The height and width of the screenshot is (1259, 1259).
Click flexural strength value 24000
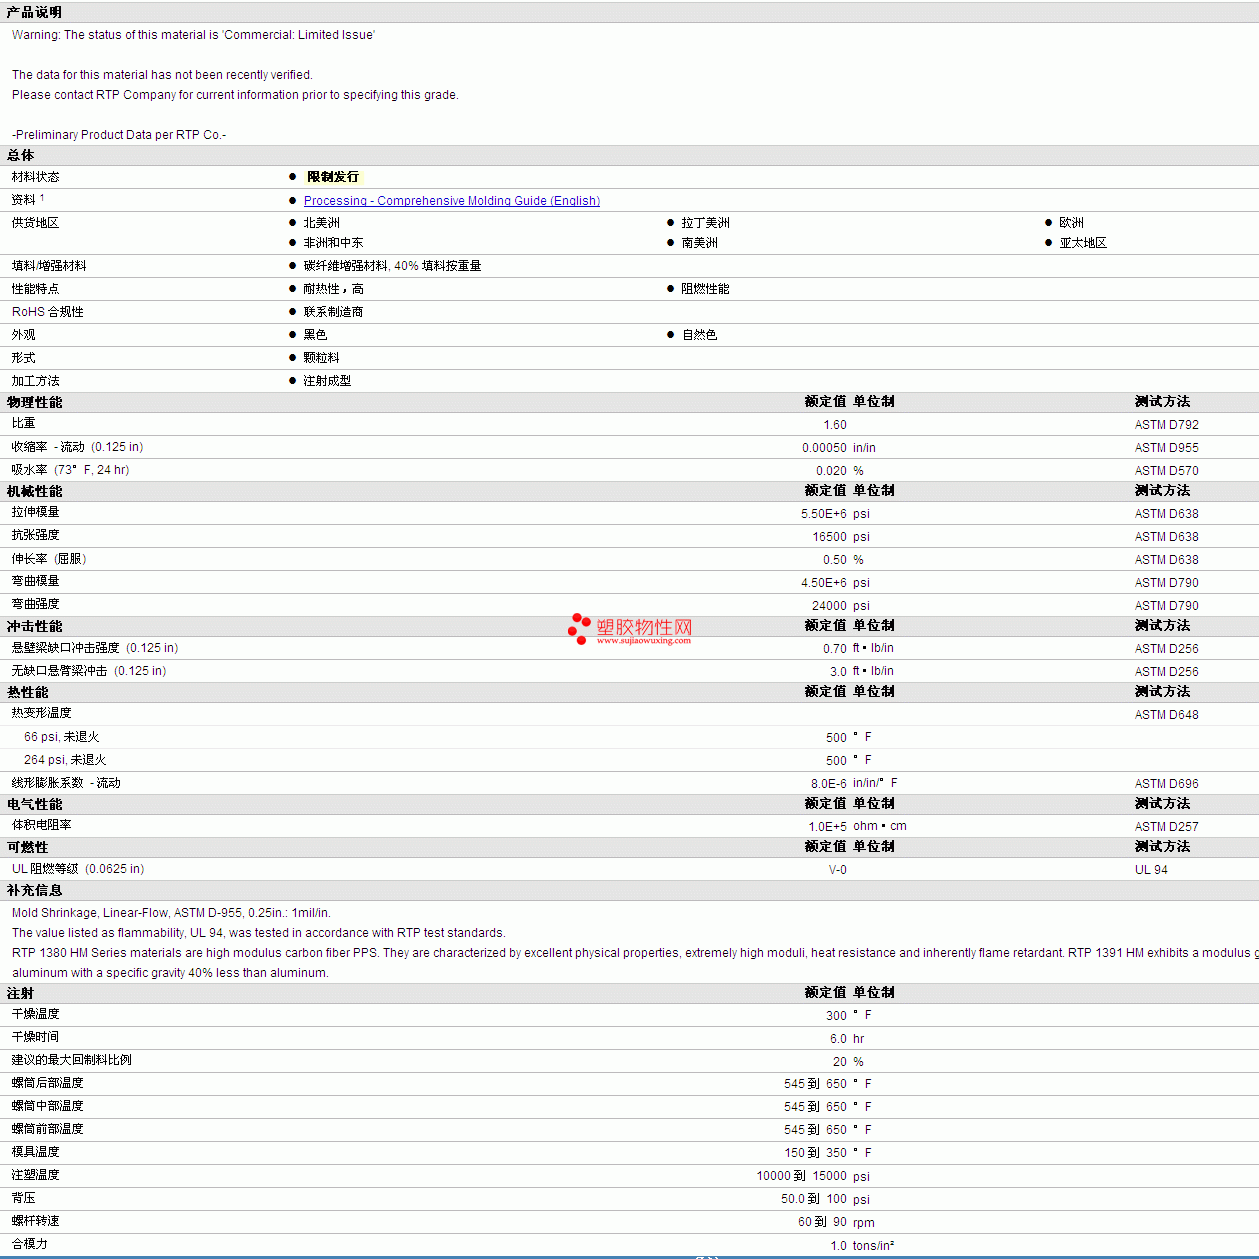pyautogui.click(x=829, y=606)
